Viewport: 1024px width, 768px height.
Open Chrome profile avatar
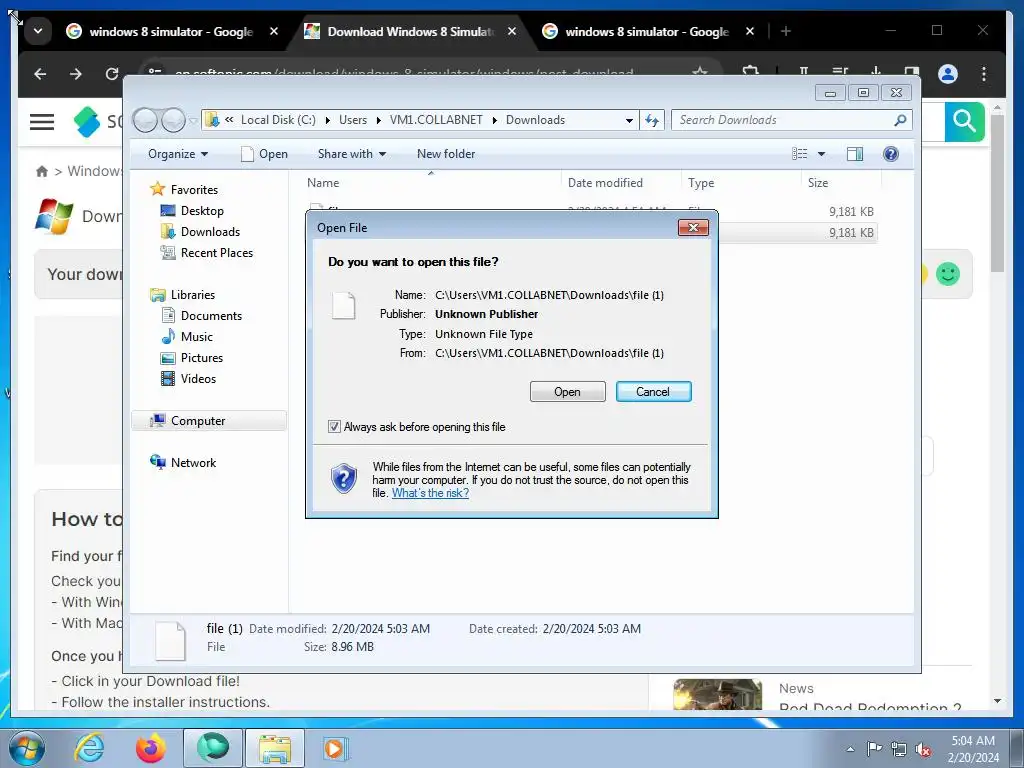click(x=948, y=74)
